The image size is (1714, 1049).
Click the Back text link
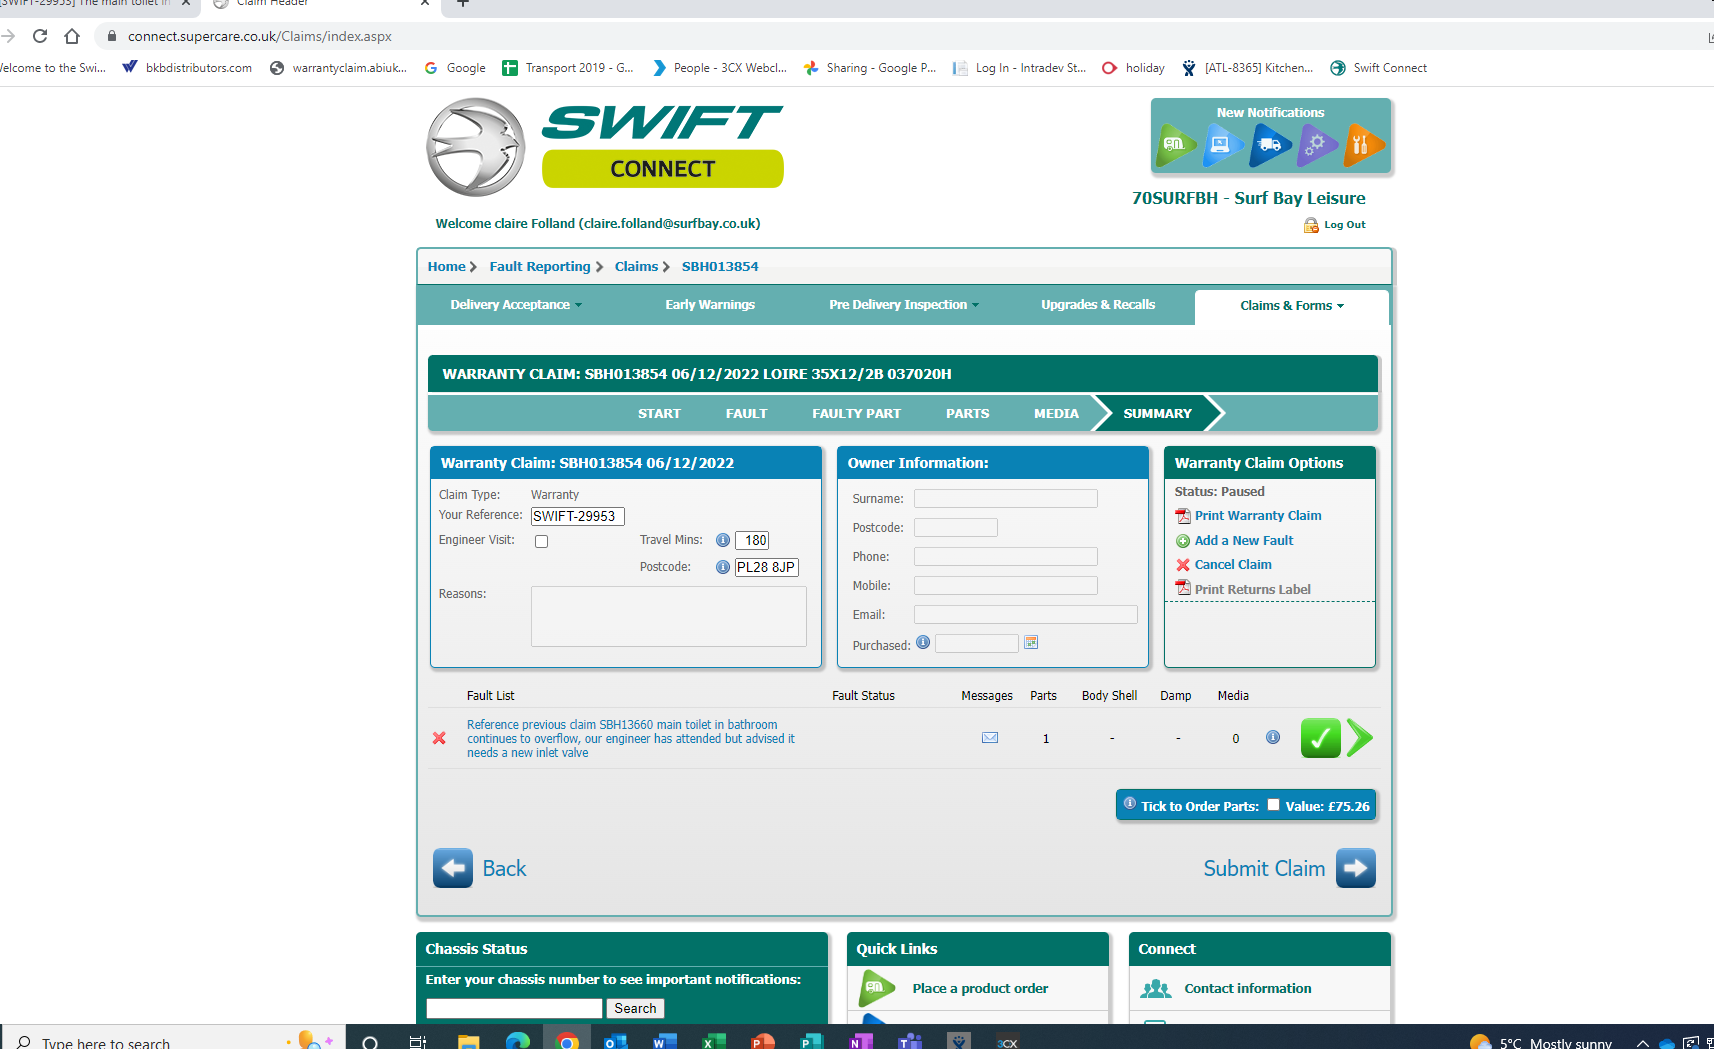click(x=504, y=868)
